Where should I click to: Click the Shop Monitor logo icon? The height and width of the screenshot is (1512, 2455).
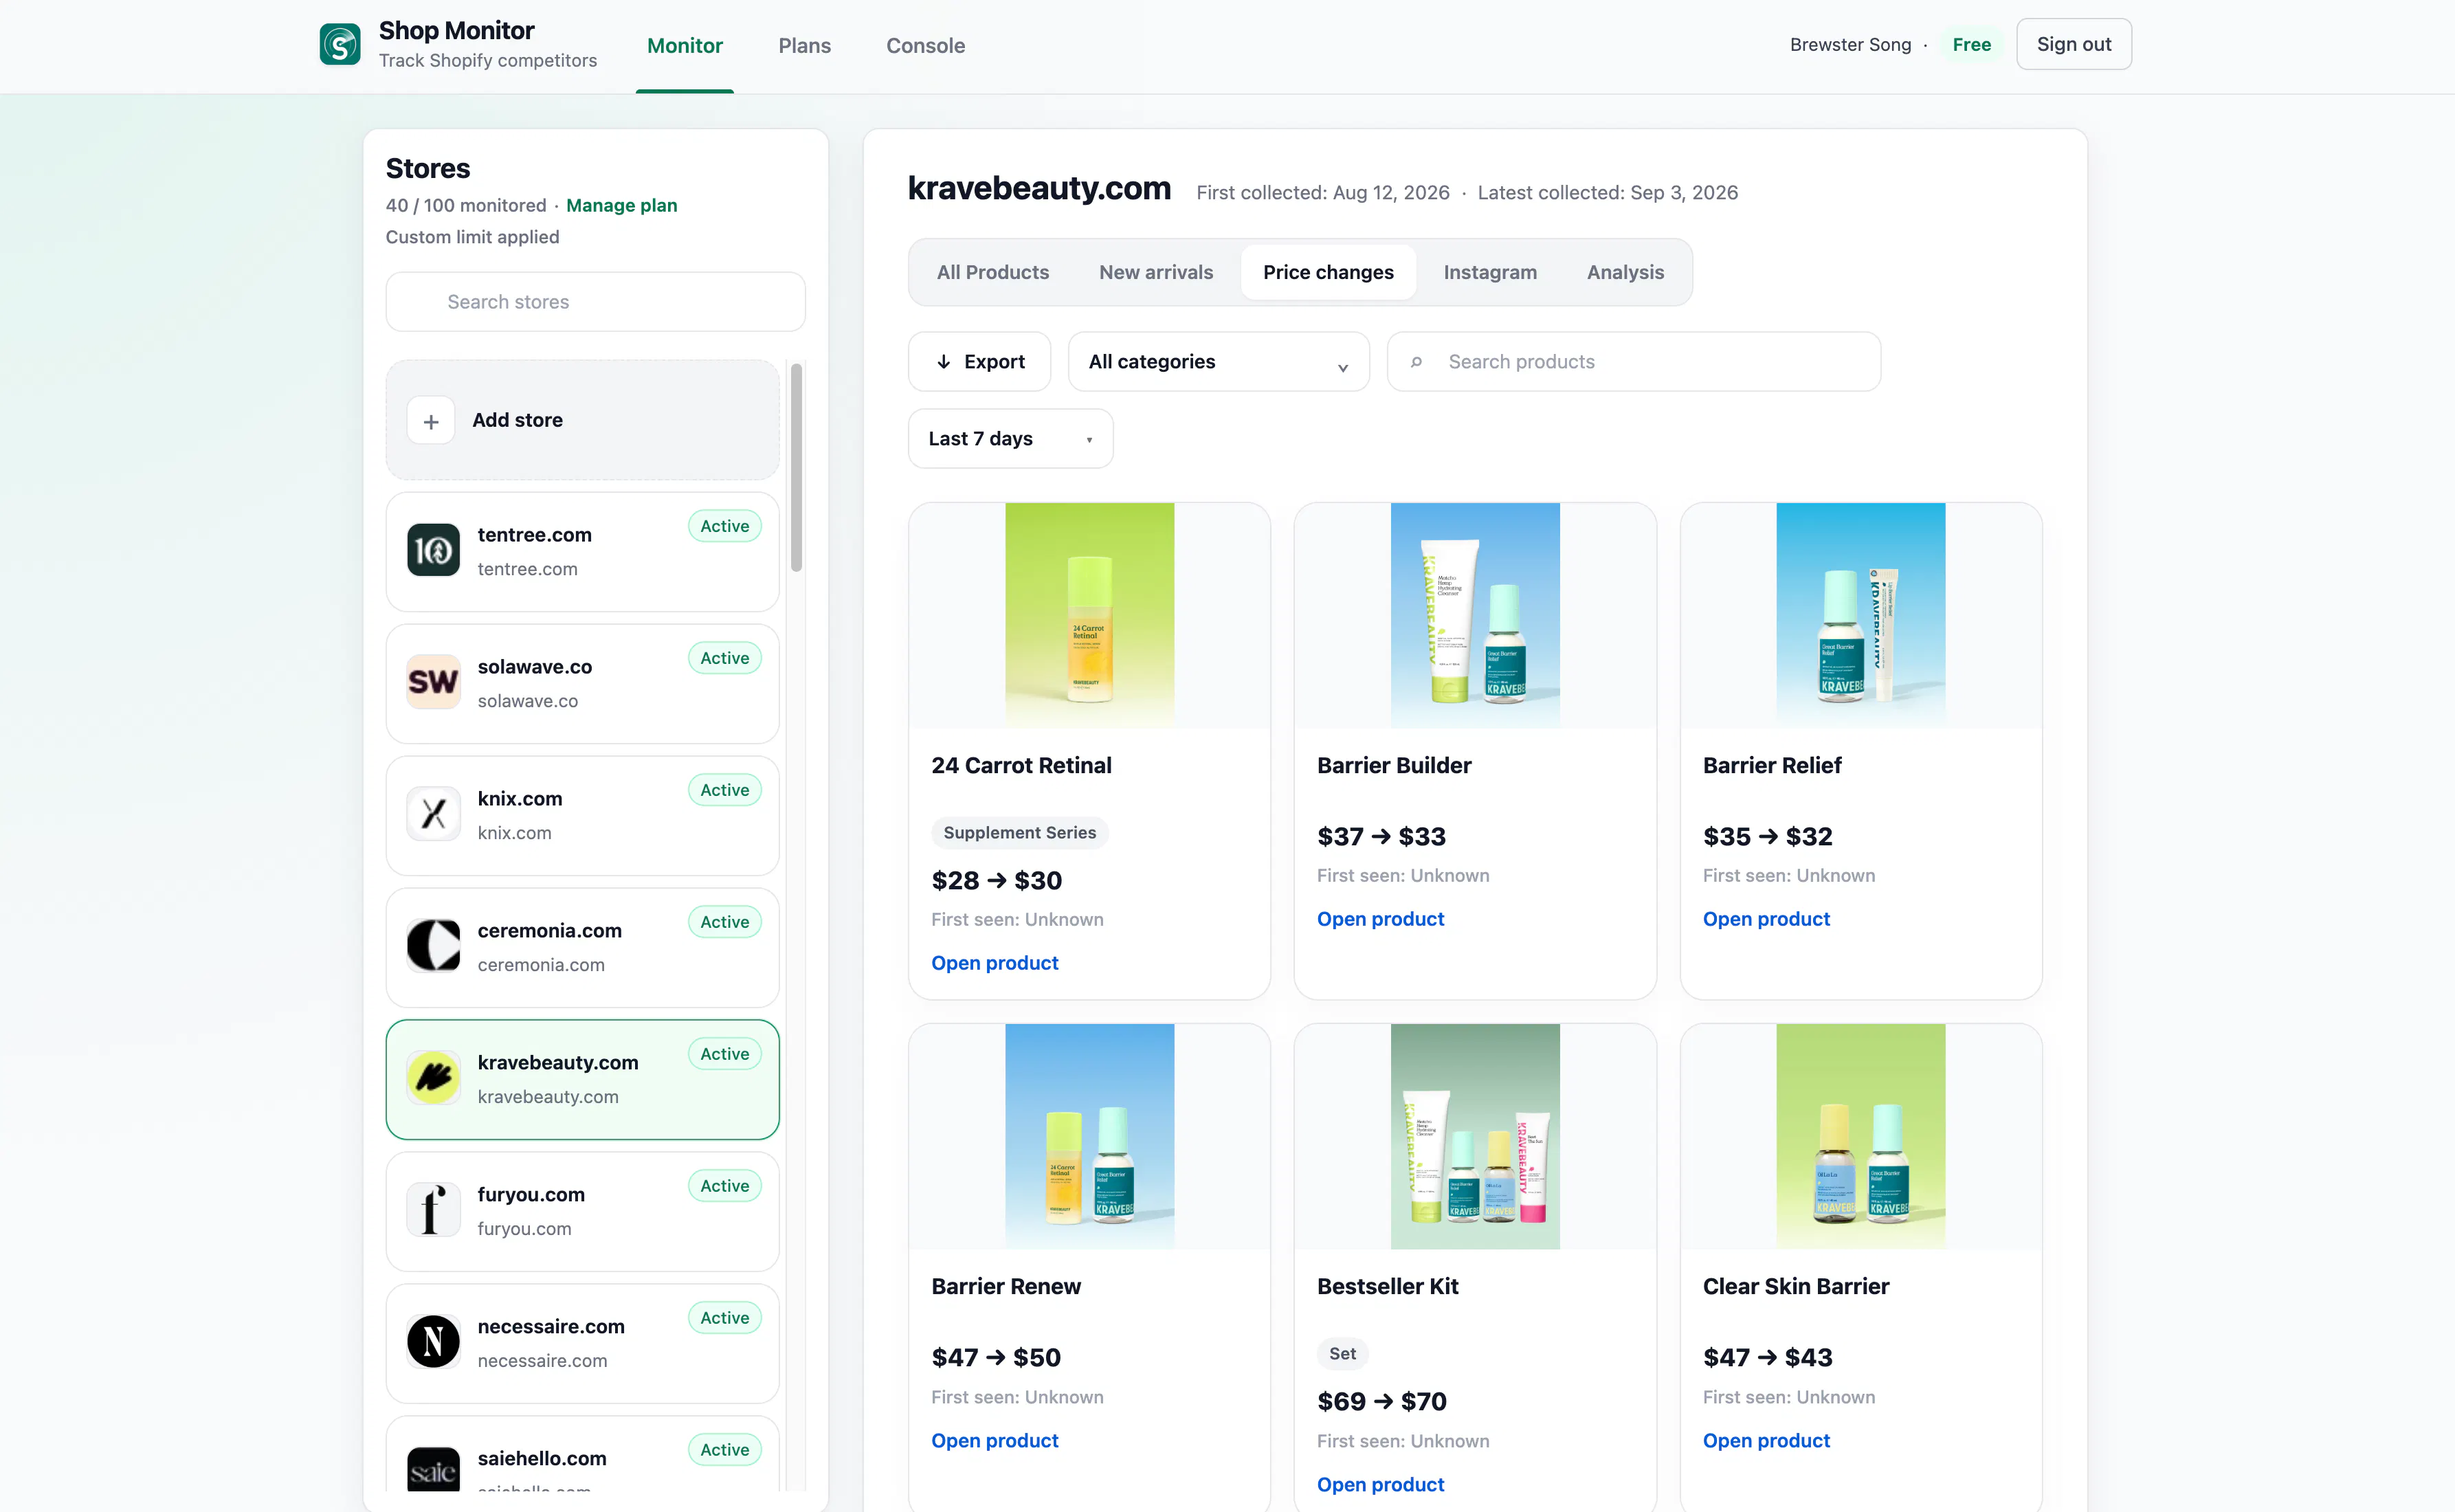(x=340, y=44)
